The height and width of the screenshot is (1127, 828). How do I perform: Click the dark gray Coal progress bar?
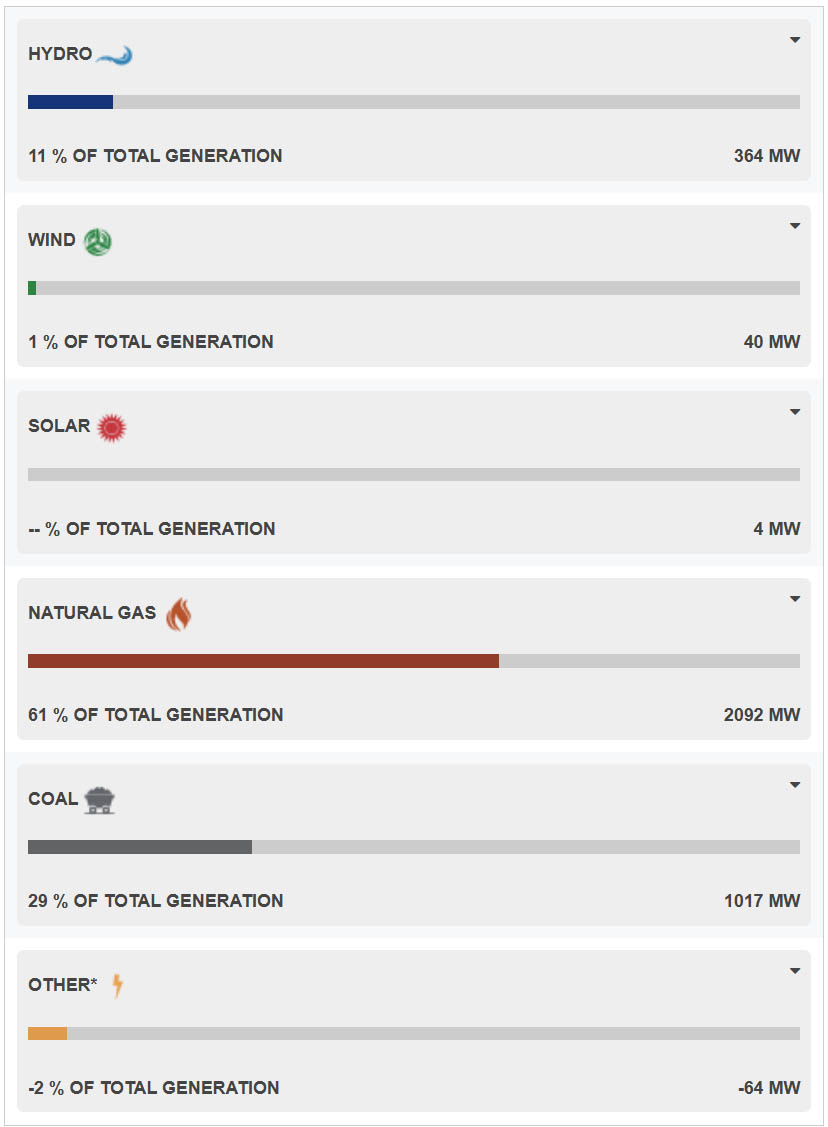coord(140,847)
